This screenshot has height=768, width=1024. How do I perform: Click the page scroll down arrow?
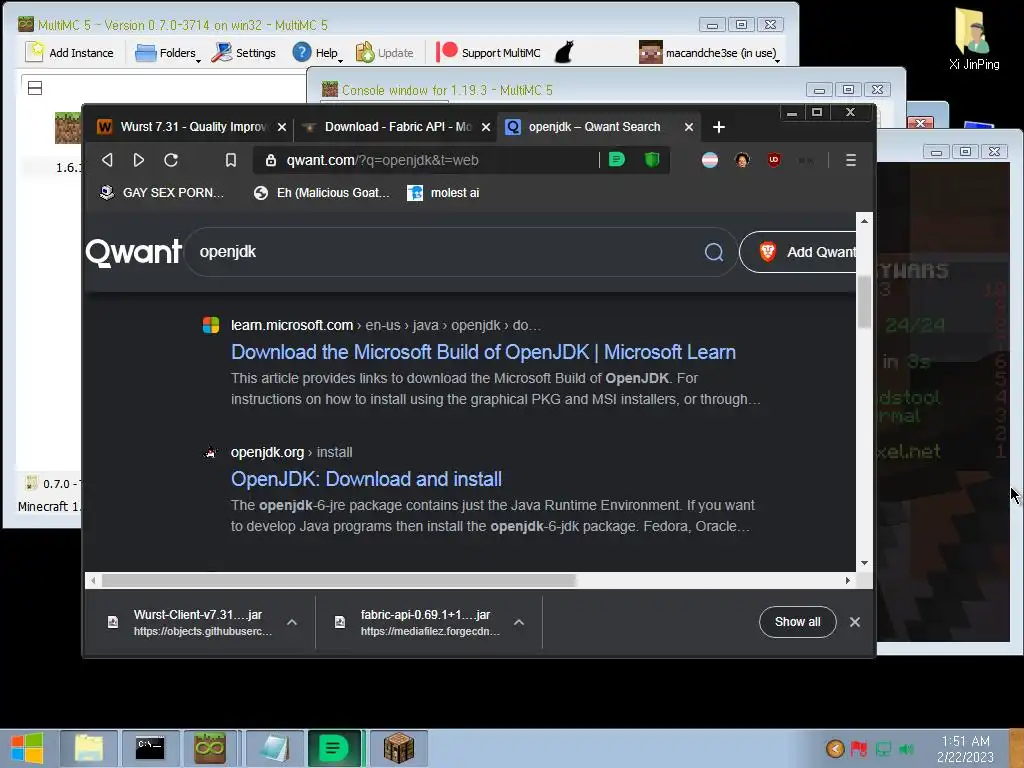pyautogui.click(x=864, y=563)
